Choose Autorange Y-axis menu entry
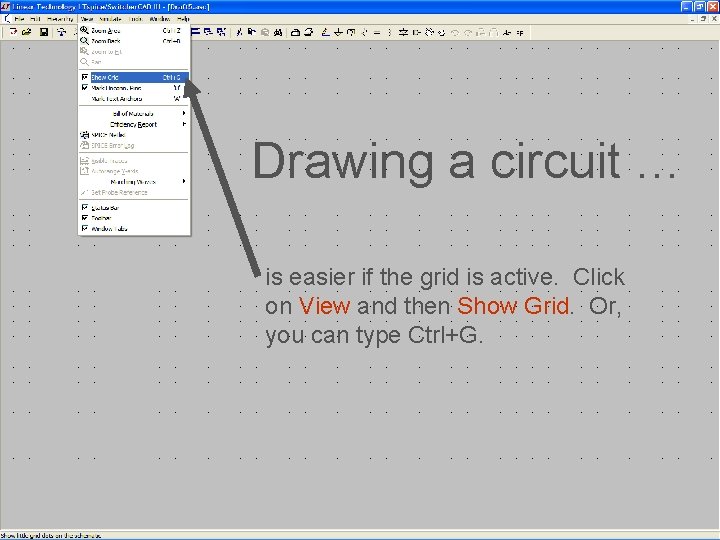 (x=134, y=171)
